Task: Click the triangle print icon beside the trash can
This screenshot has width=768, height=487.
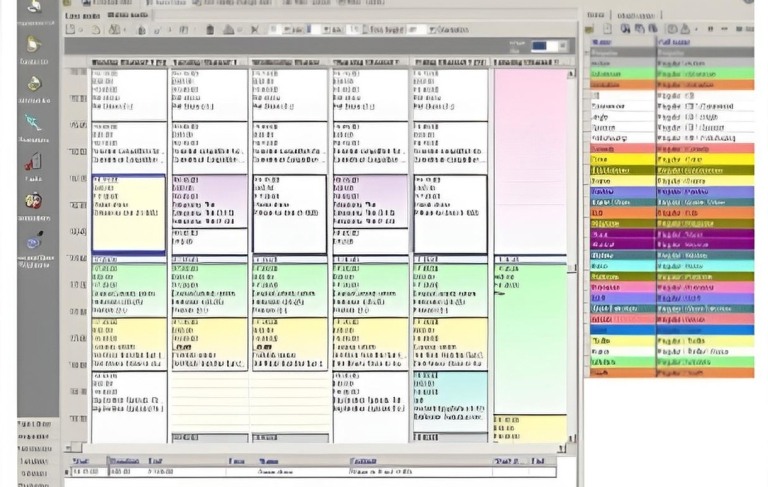Action: (228, 30)
